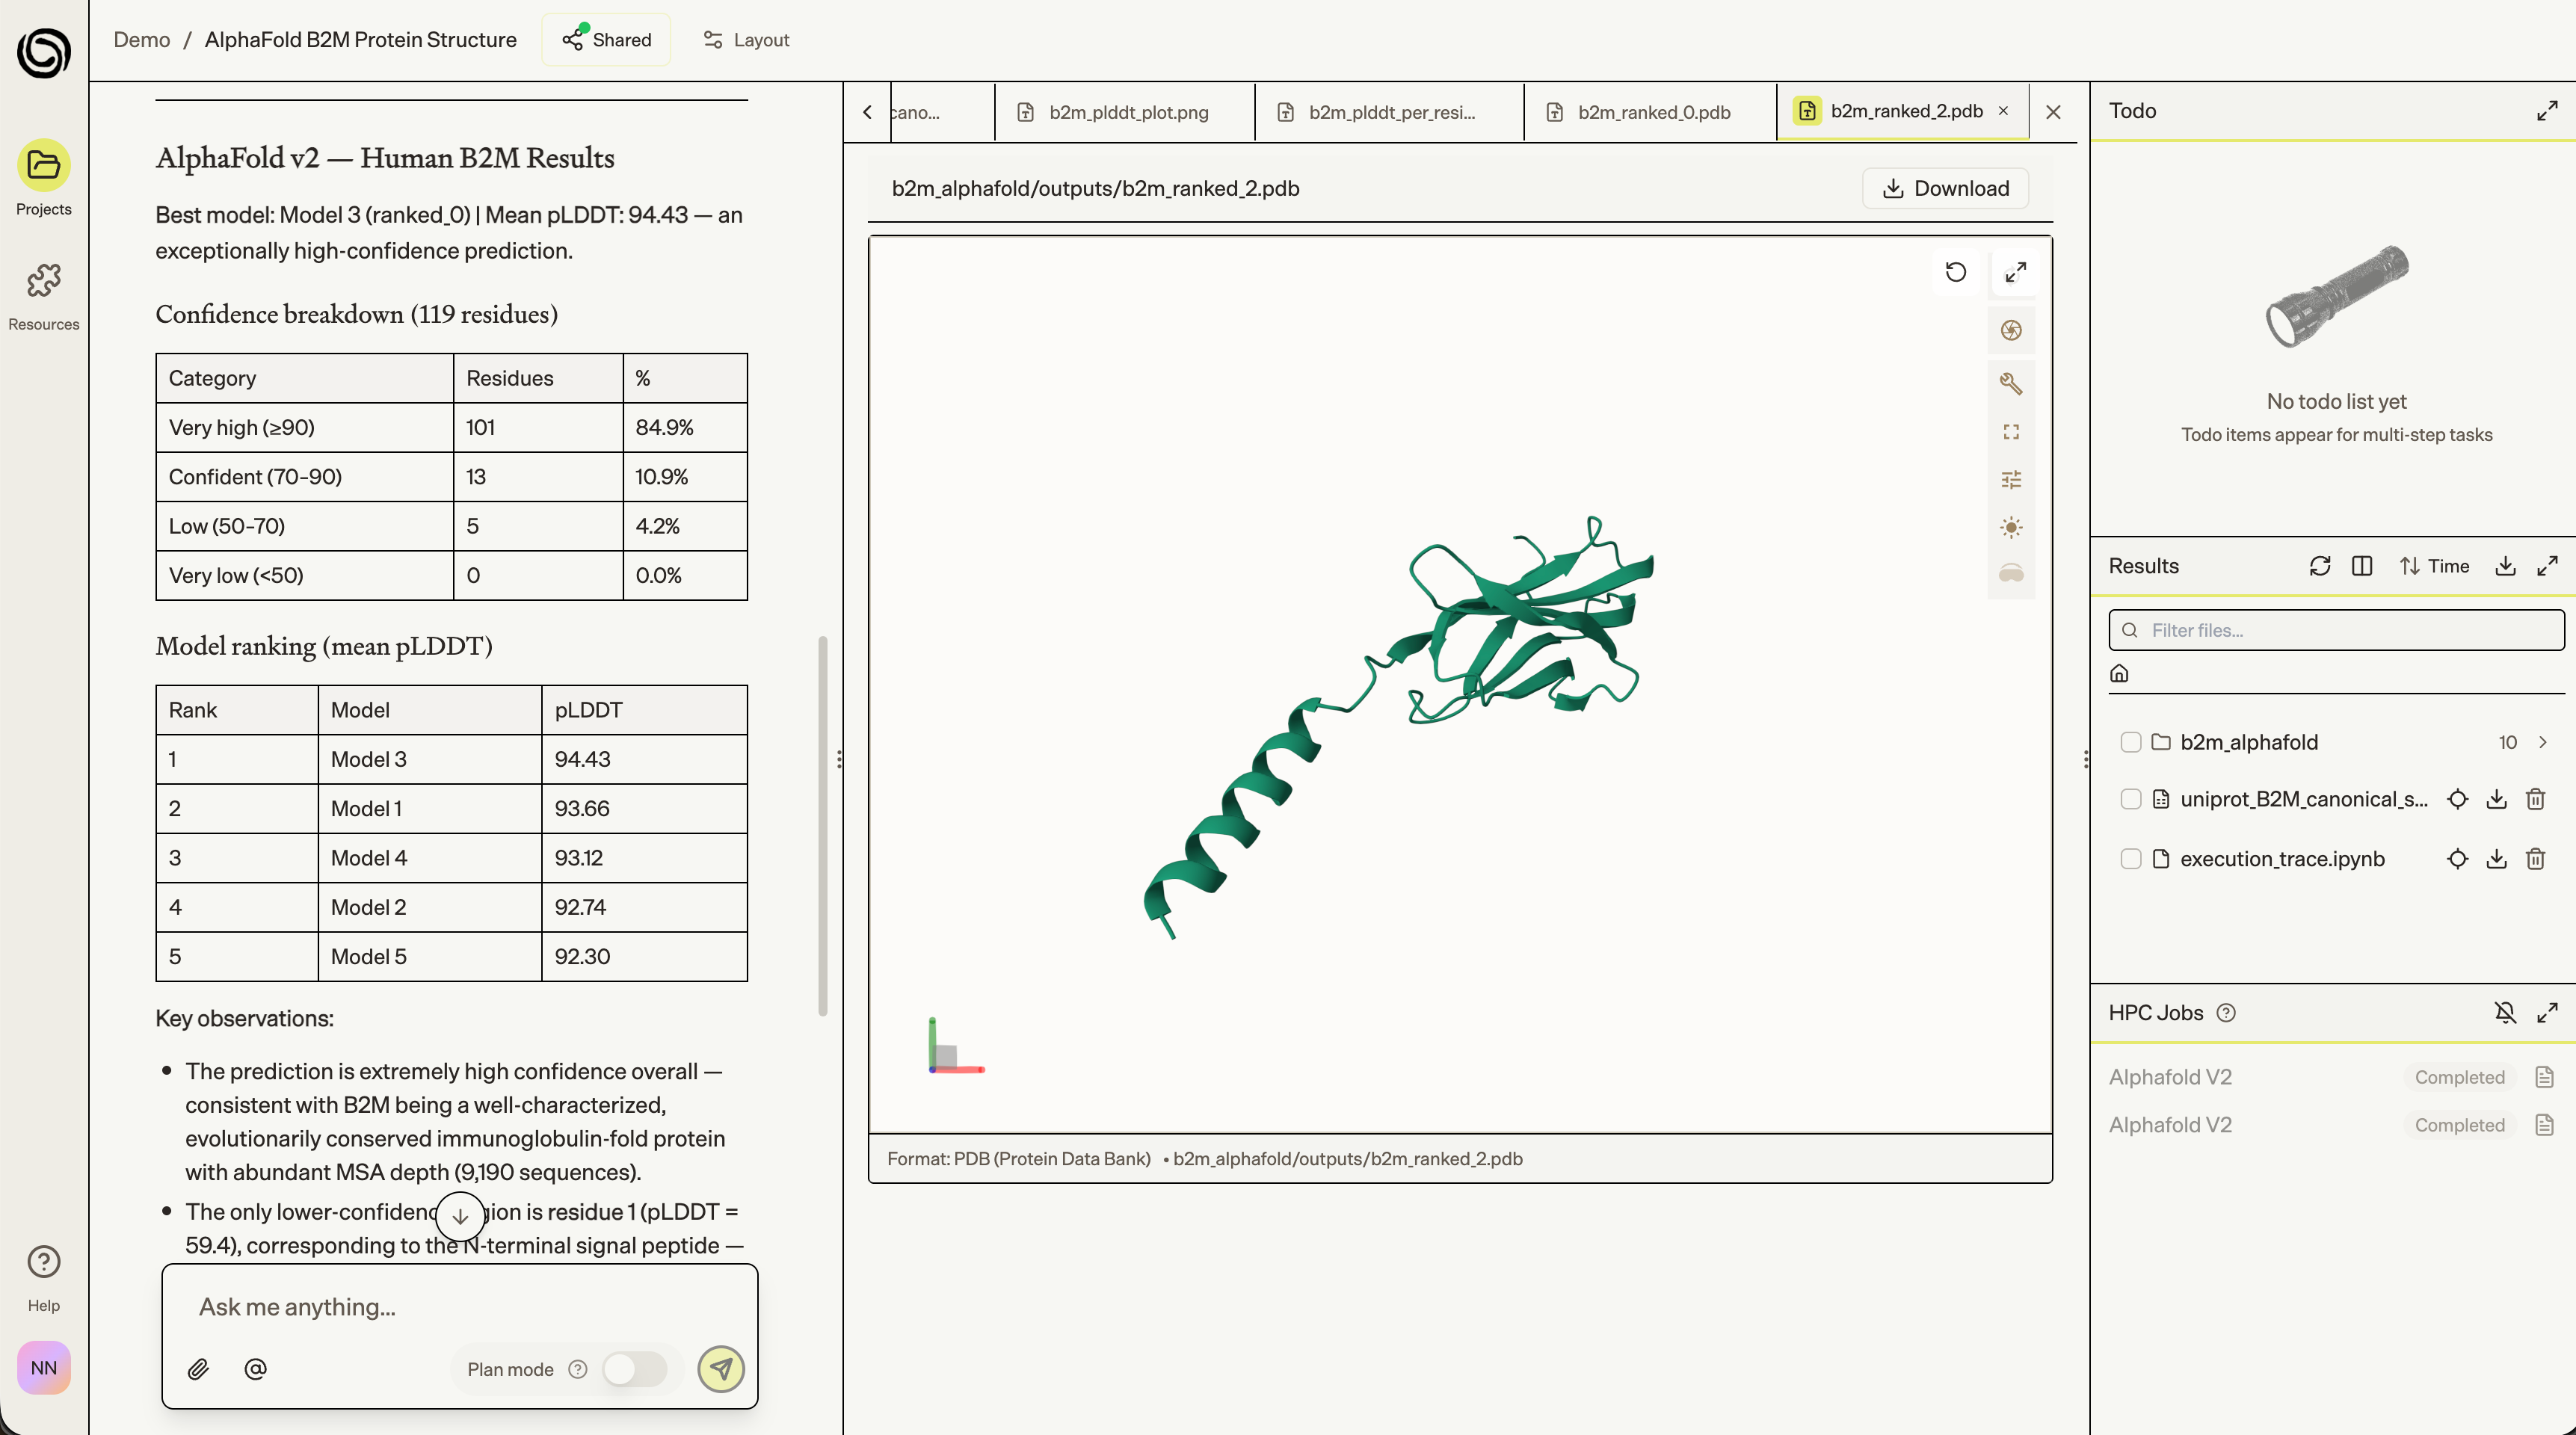
Task: Open log for first Alphafold V2 job
Action: pos(2544,1077)
